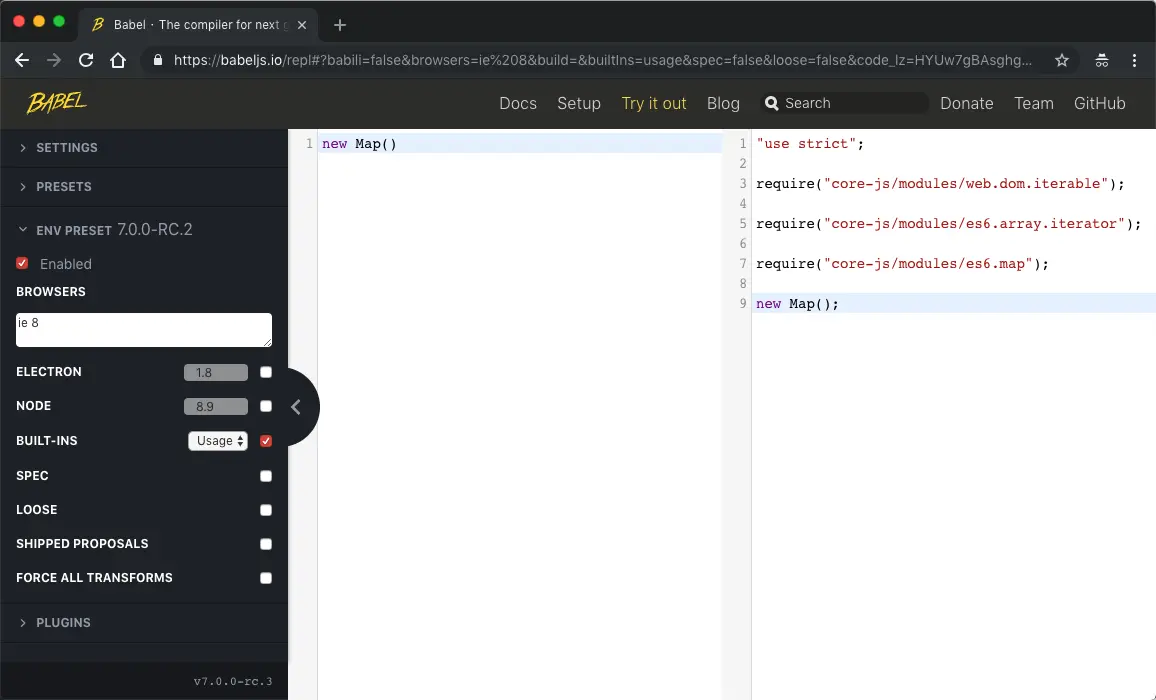Screen dimensions: 1156x700
Task: Open a new browser tab
Action: point(340,25)
